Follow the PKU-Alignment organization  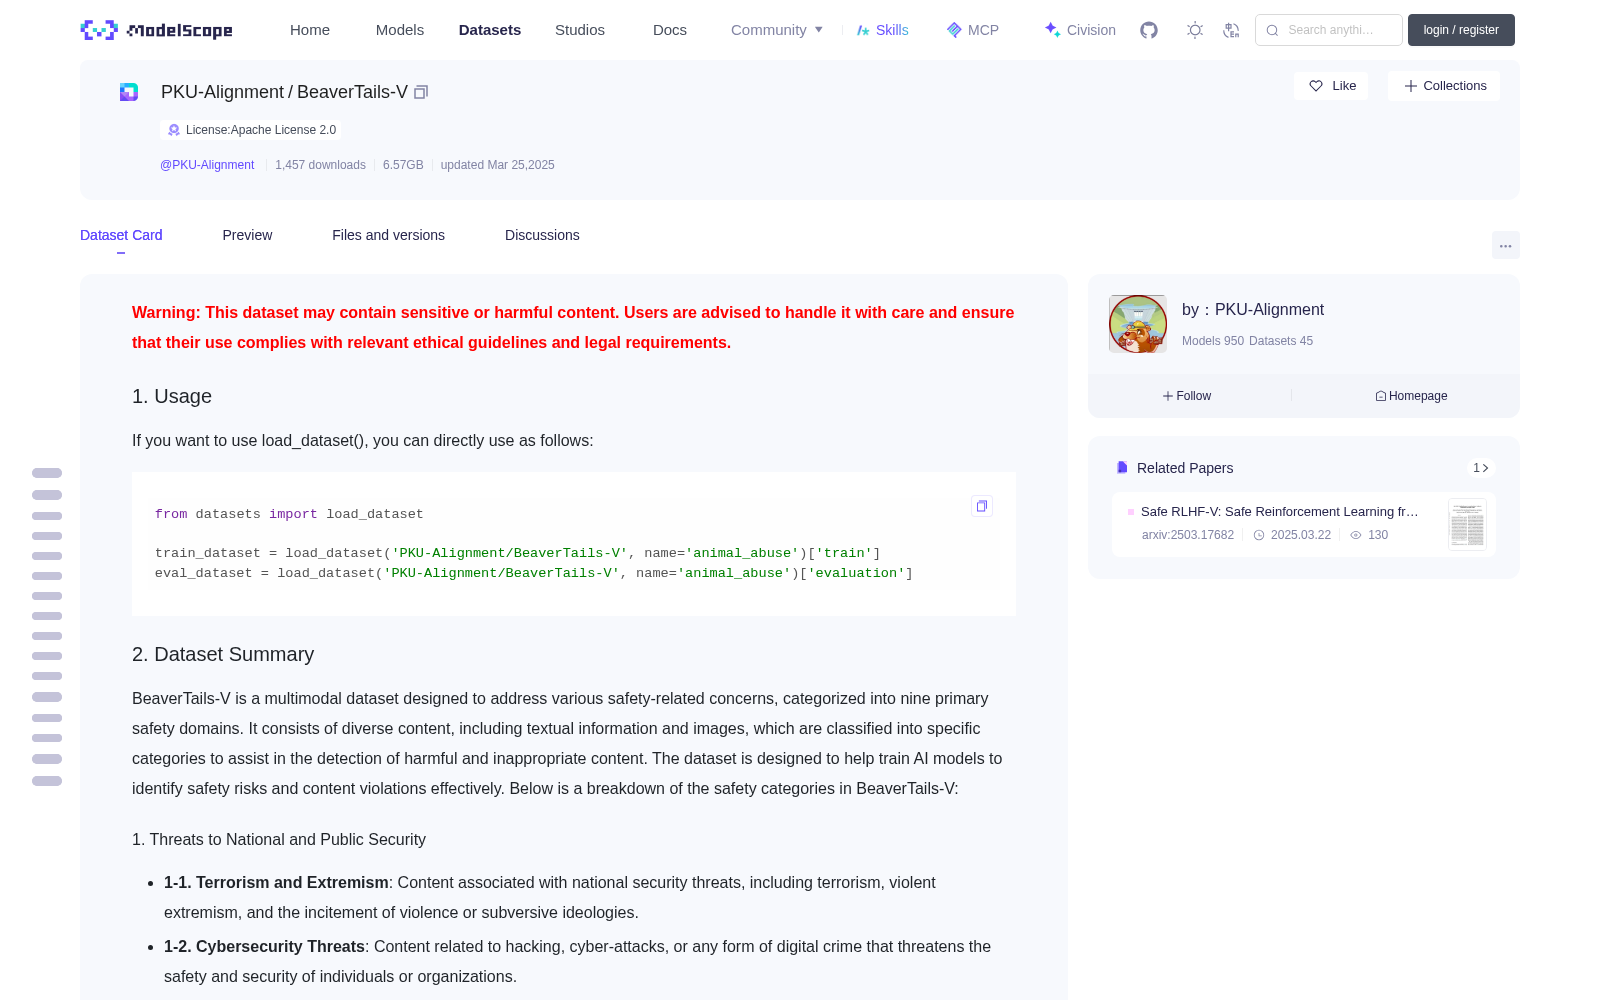[x=1187, y=396]
